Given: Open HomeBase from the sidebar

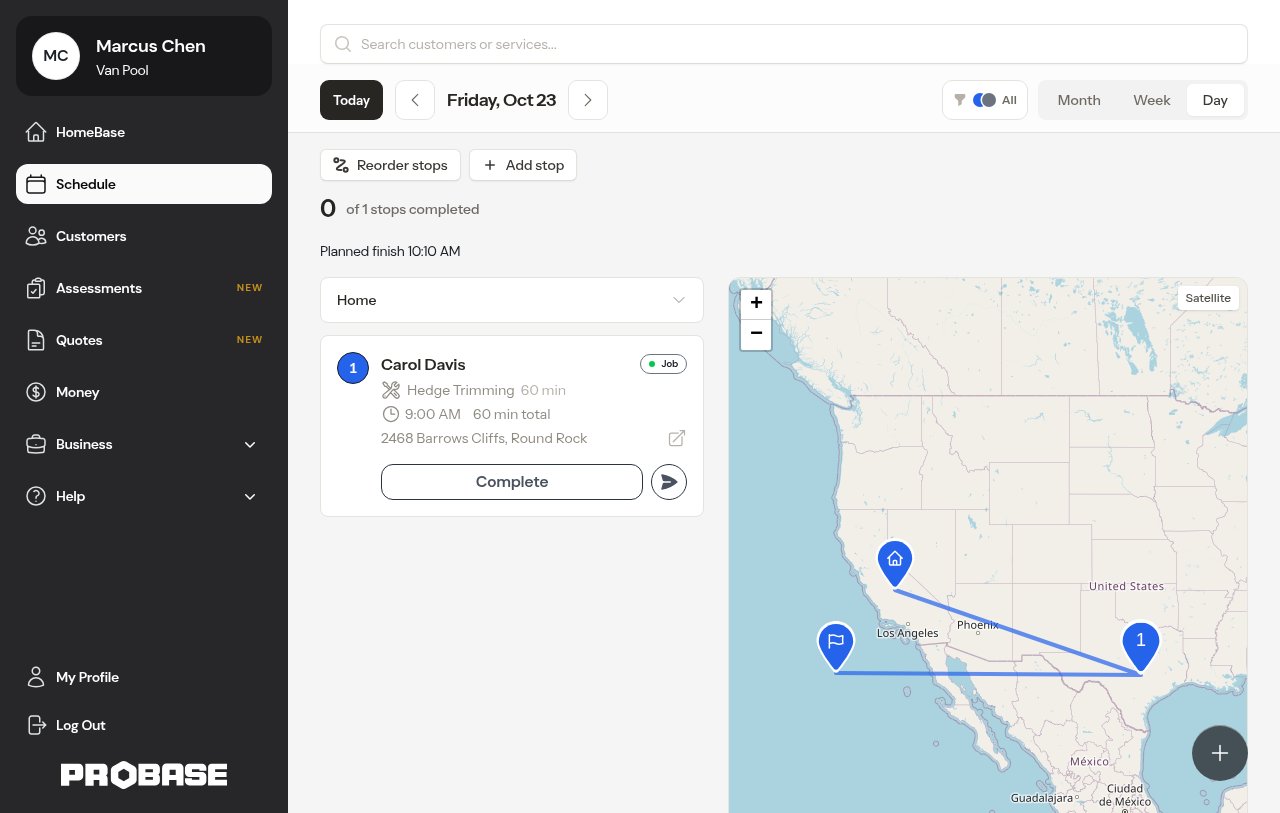Looking at the screenshot, I should click(144, 132).
